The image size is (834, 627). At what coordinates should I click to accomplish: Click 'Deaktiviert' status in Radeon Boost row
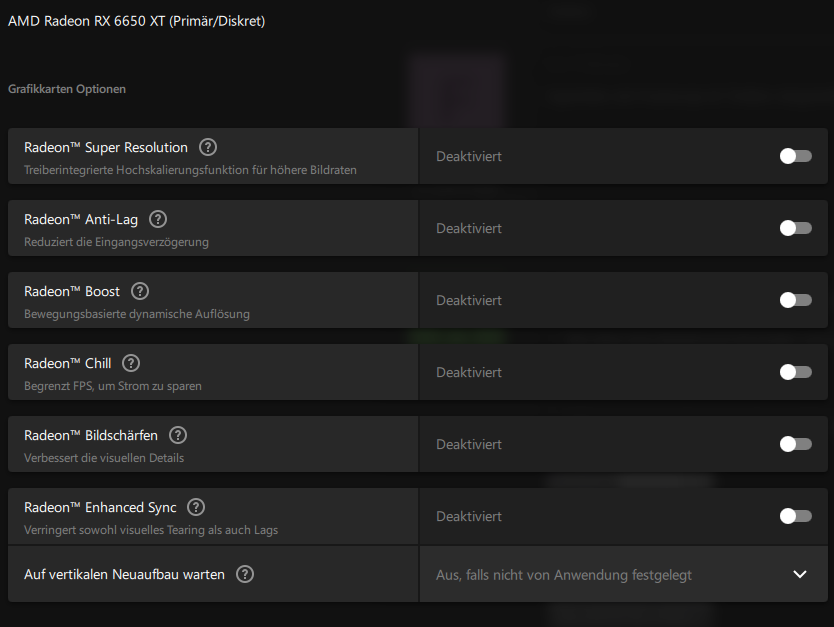(x=469, y=300)
